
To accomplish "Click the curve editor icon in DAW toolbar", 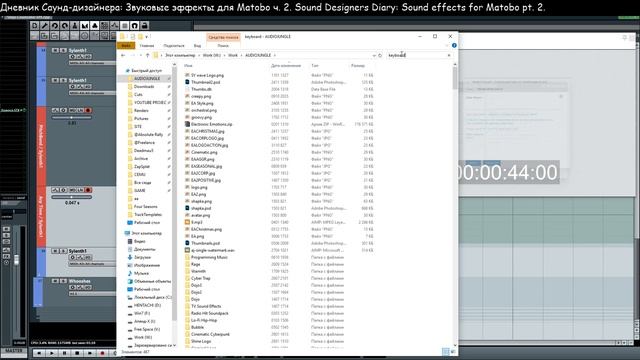I will click(x=115, y=26).
